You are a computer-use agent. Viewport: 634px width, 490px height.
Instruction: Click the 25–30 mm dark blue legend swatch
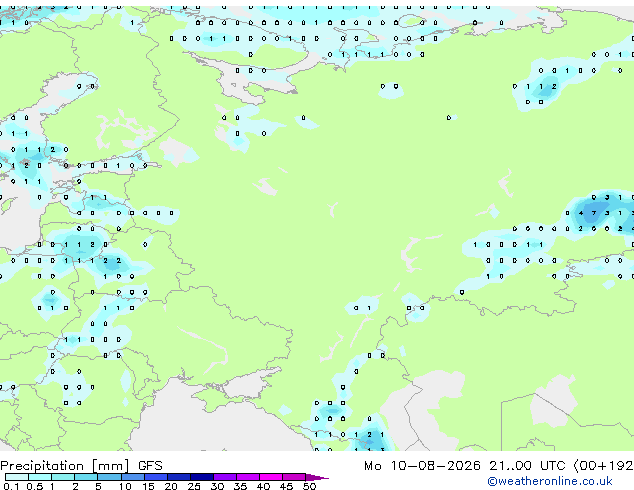tap(202, 477)
